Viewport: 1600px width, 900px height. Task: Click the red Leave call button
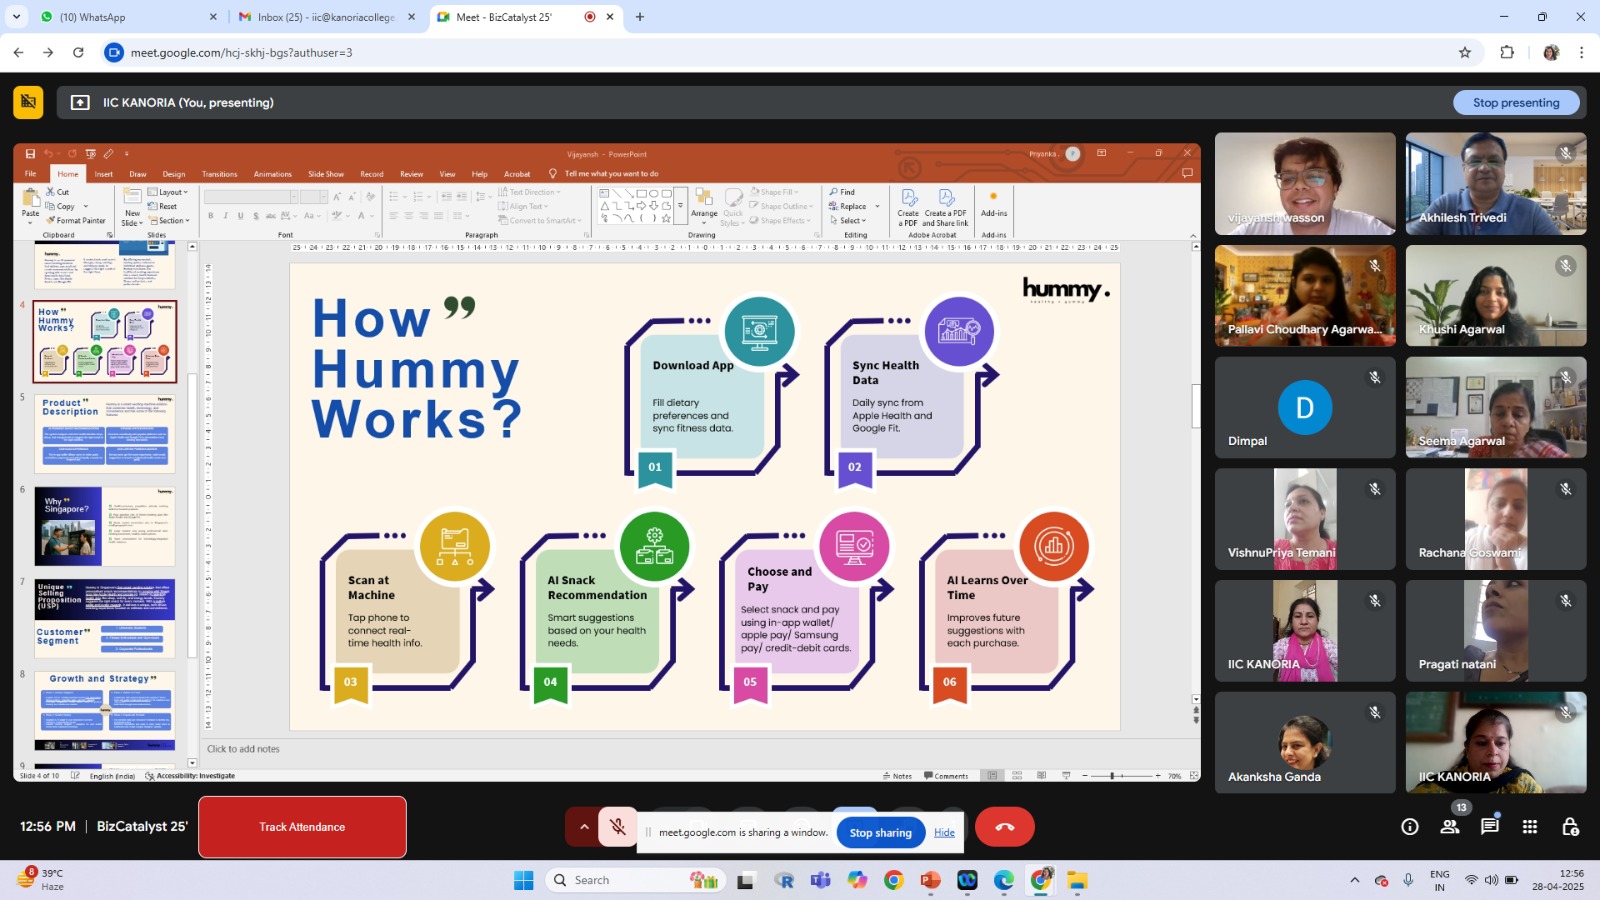point(1005,827)
